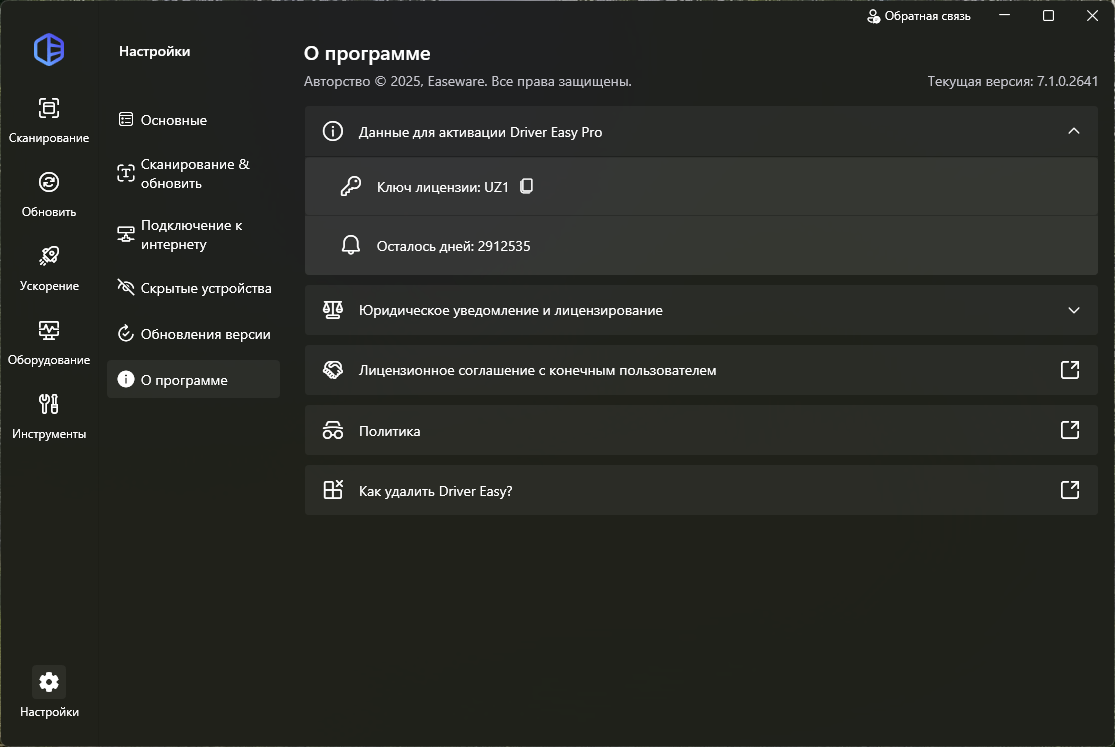
Task: Click the Настройки gear icon
Action: 49,682
